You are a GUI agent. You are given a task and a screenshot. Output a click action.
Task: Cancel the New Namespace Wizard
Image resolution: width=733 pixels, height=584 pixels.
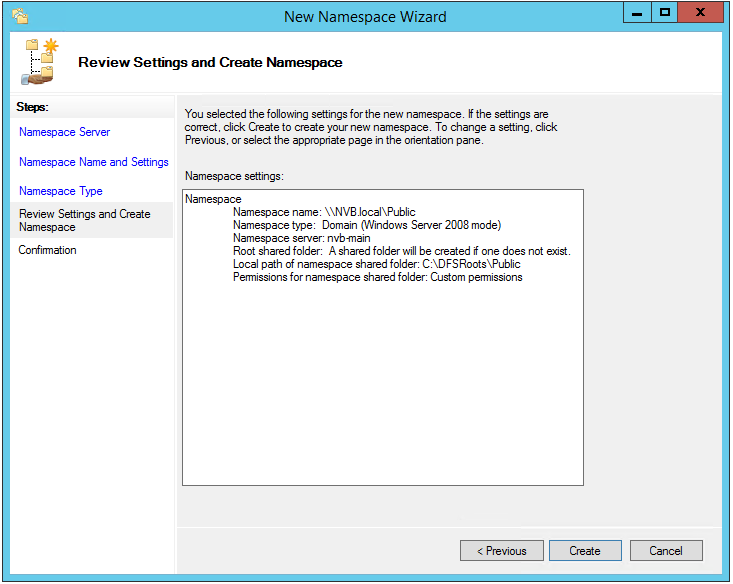[x=666, y=551]
